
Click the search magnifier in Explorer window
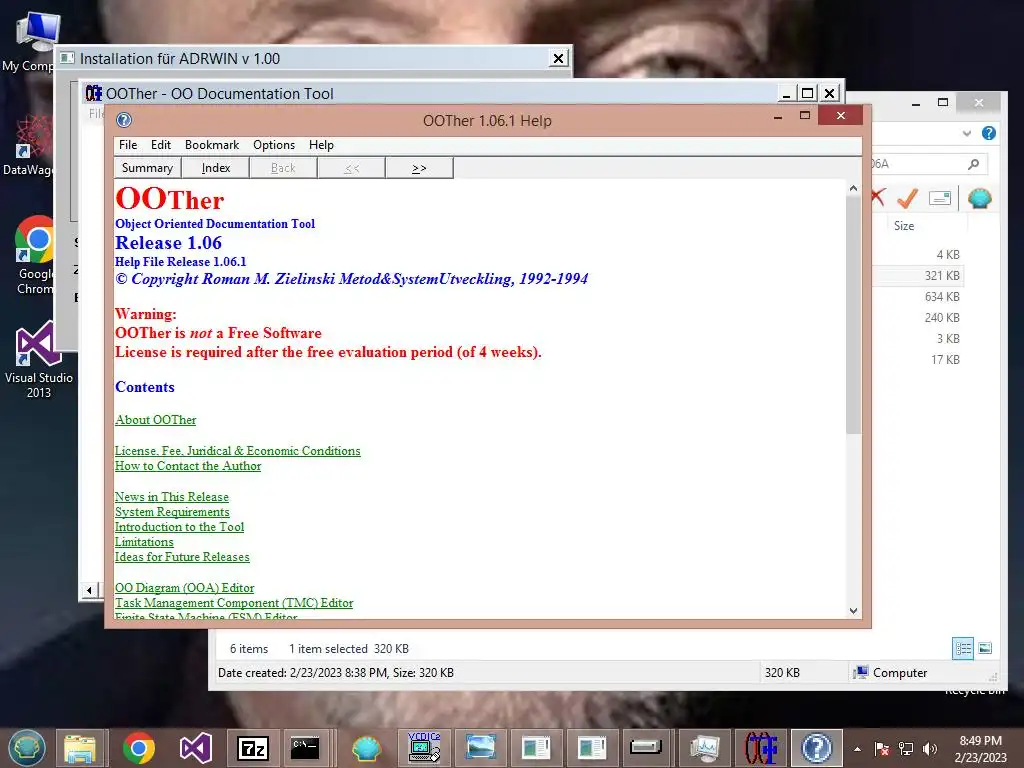coord(974,164)
